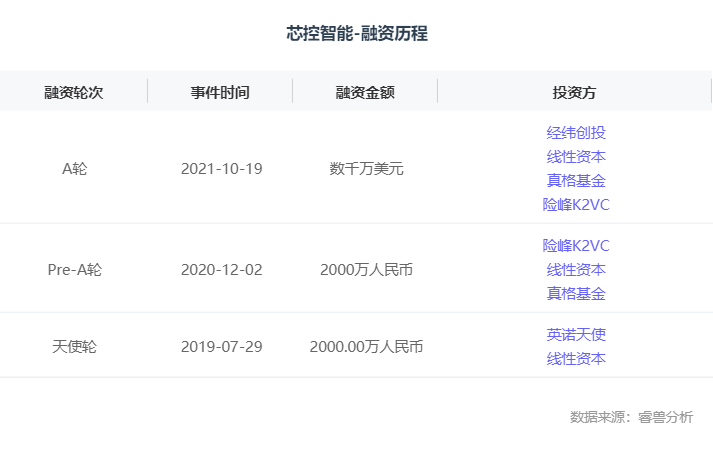Open 线性资本 link in A轮 row
This screenshot has width=713, height=454.
pos(576,157)
